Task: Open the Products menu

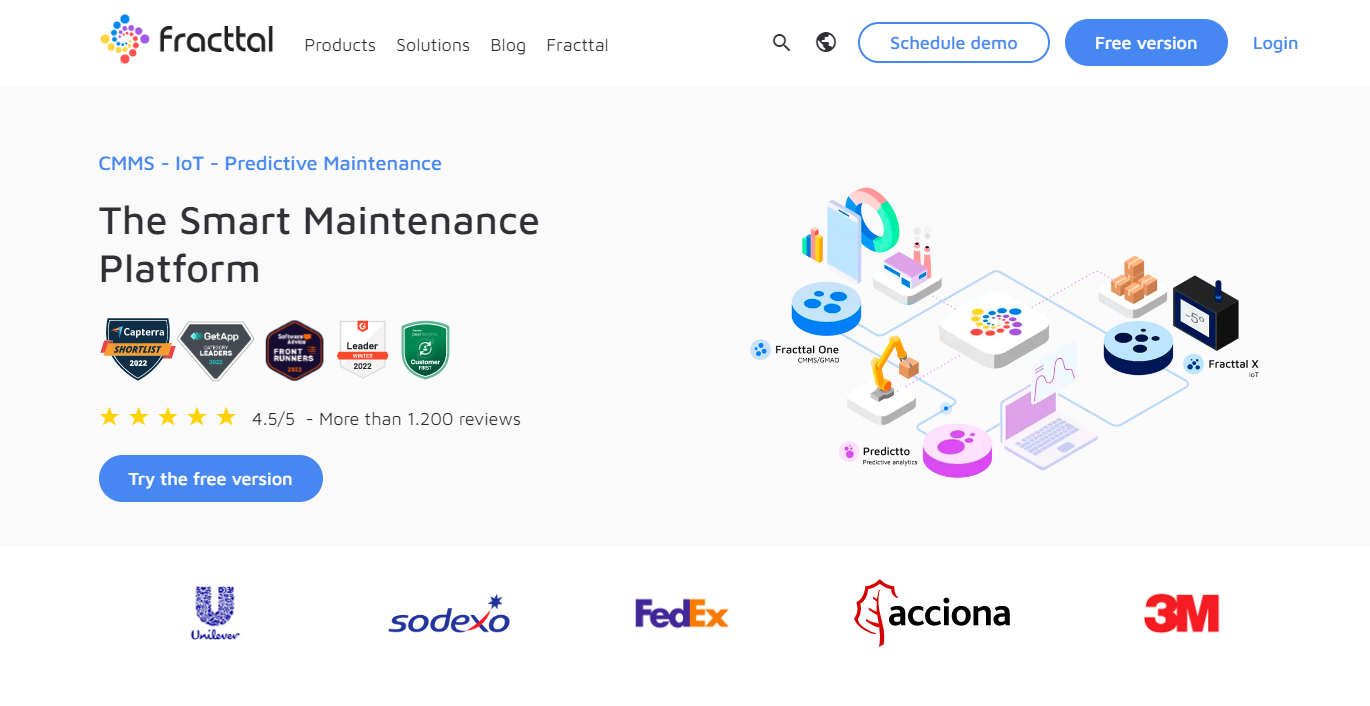Action: point(340,45)
